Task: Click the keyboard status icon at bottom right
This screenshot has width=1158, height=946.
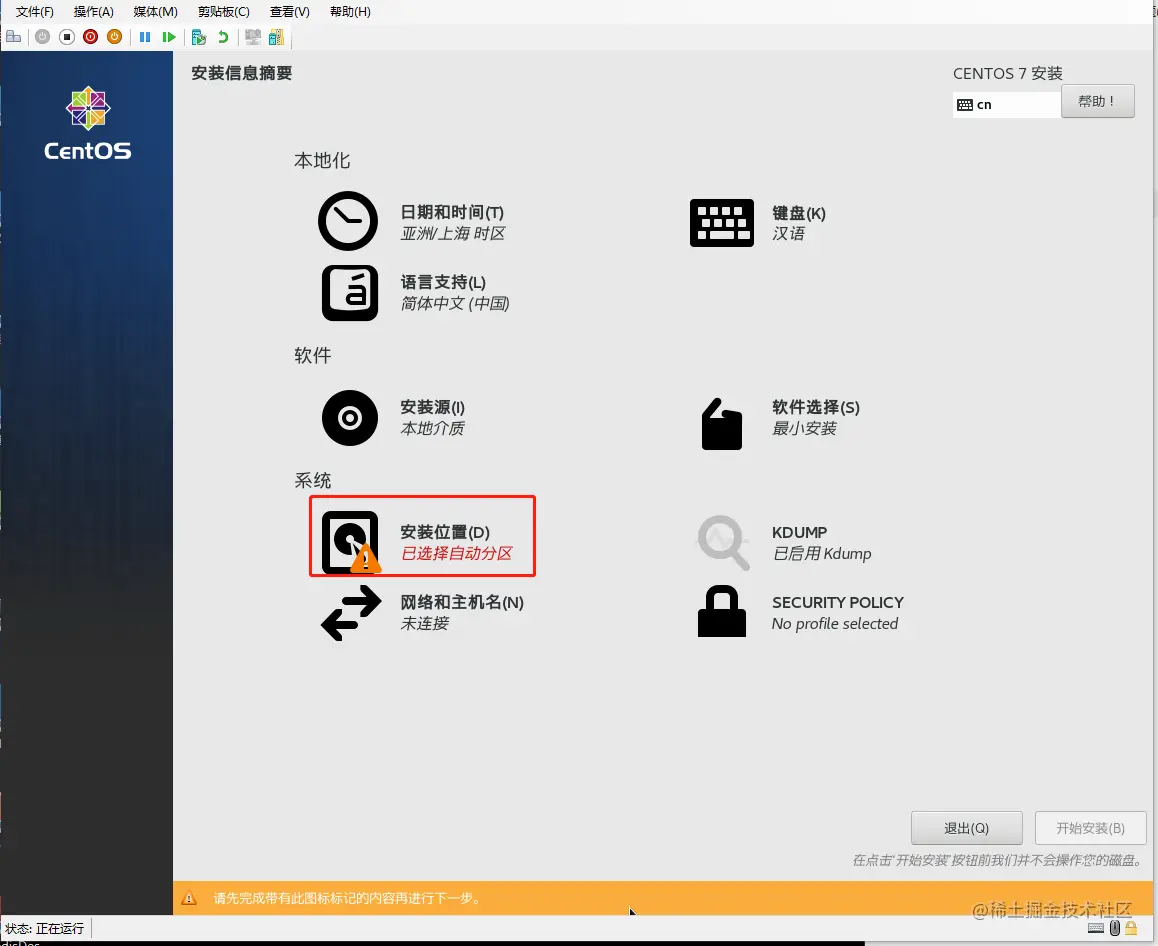Action: pyautogui.click(x=1096, y=928)
